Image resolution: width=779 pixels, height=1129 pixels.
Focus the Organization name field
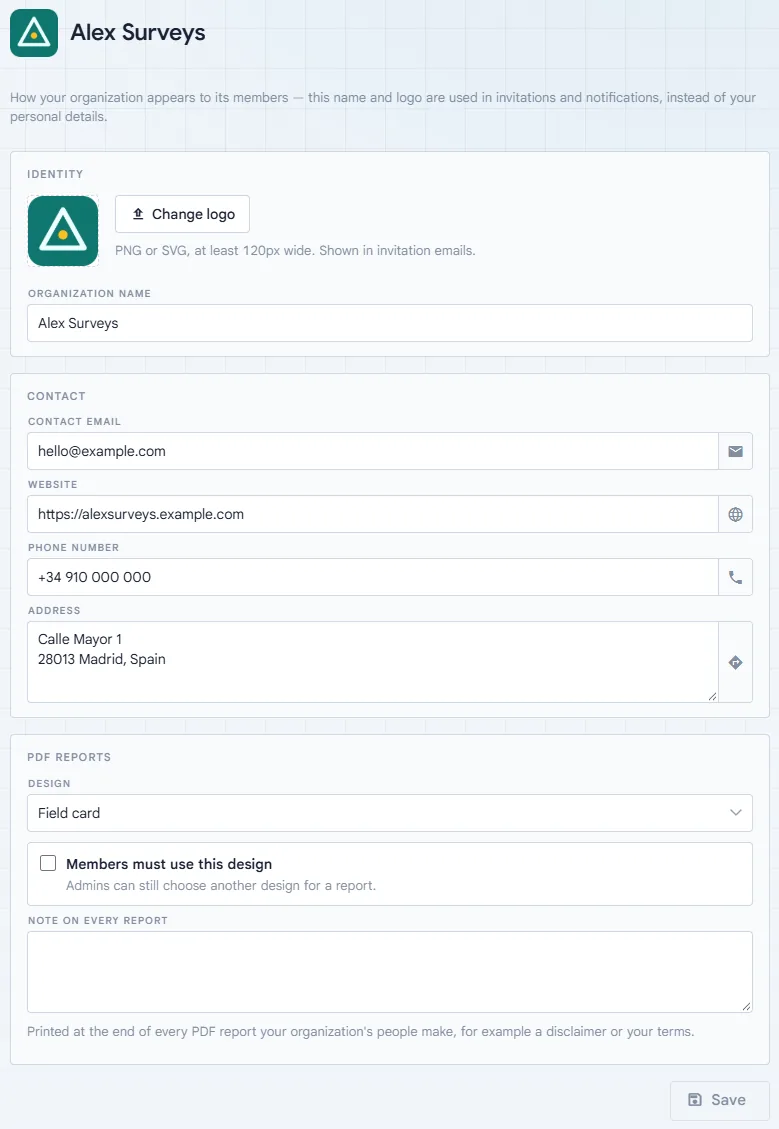[390, 323]
